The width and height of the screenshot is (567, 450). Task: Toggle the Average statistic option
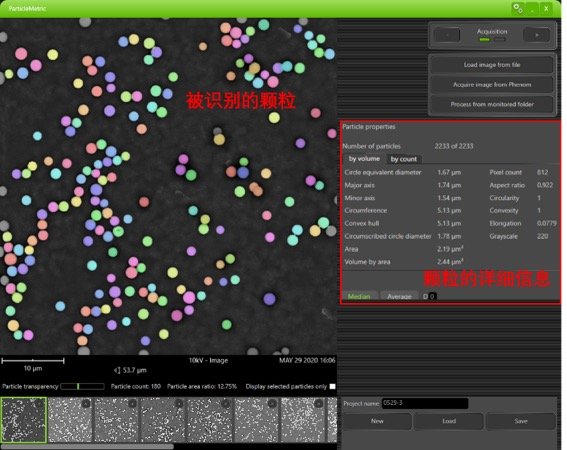399,296
